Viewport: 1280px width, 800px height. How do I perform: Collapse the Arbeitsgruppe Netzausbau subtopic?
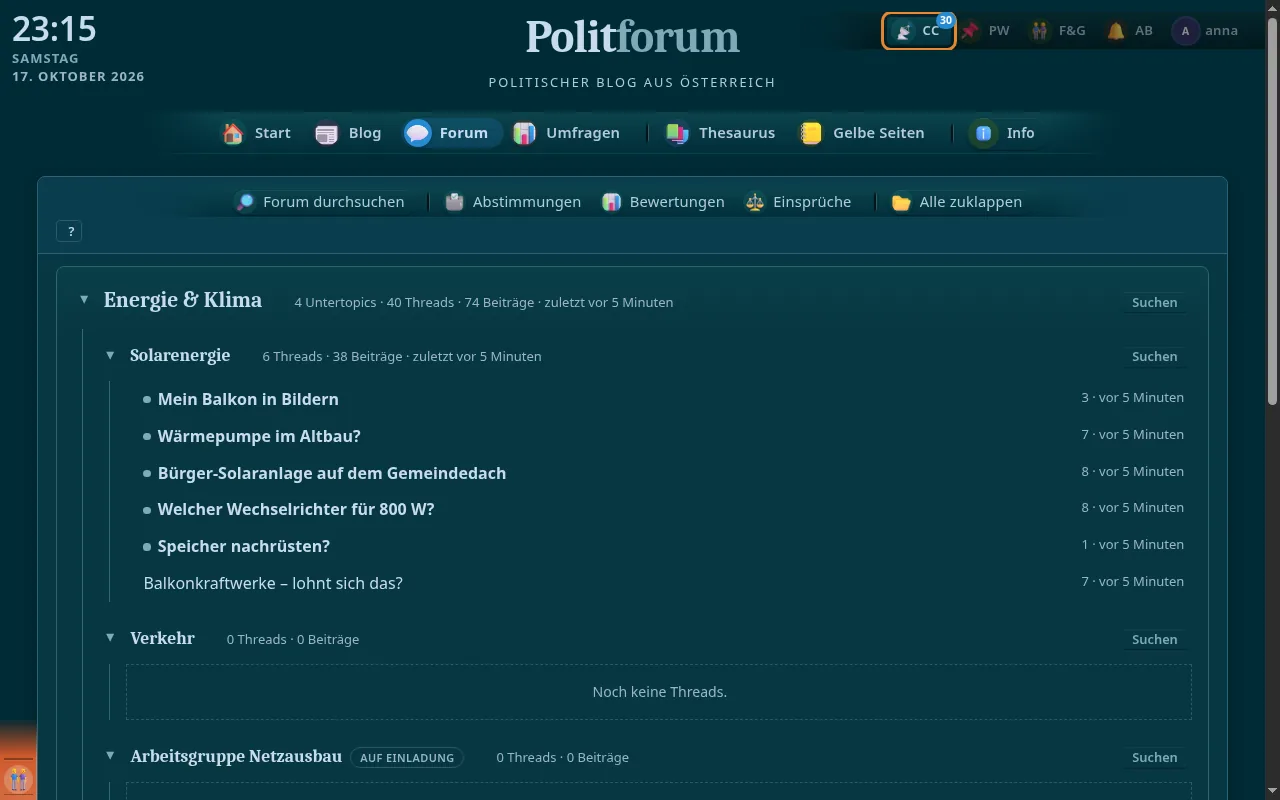click(x=110, y=756)
